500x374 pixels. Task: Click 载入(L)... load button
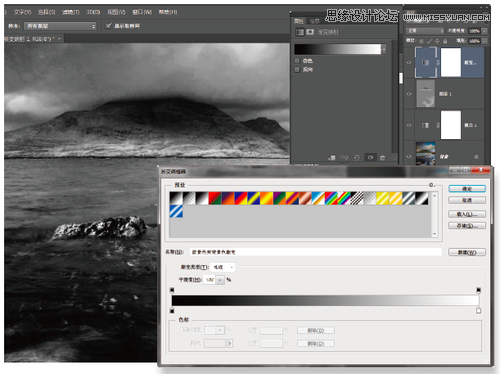click(467, 214)
